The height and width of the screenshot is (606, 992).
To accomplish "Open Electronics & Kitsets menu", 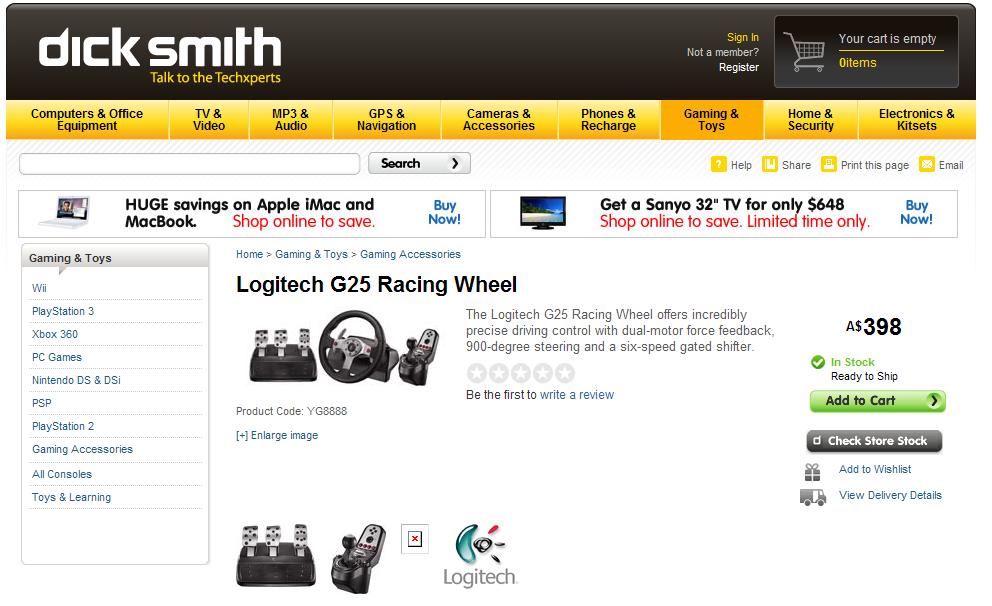I will (x=917, y=120).
